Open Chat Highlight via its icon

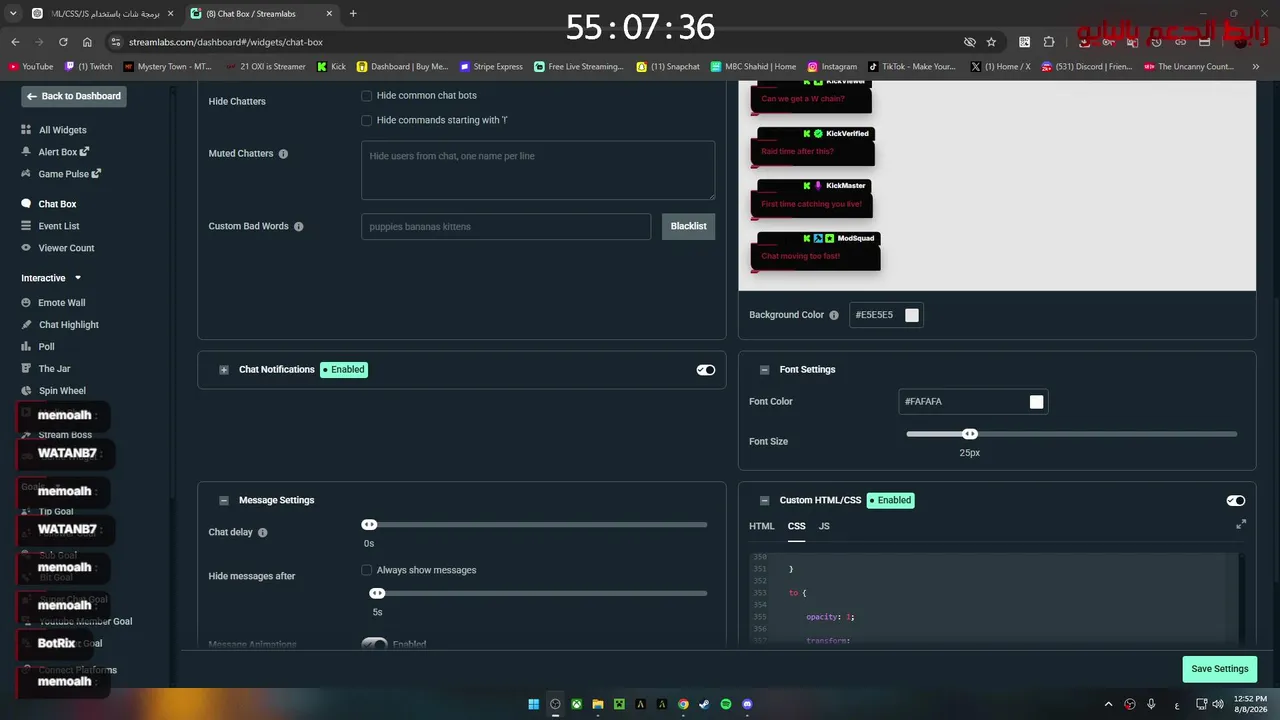(x=26, y=325)
